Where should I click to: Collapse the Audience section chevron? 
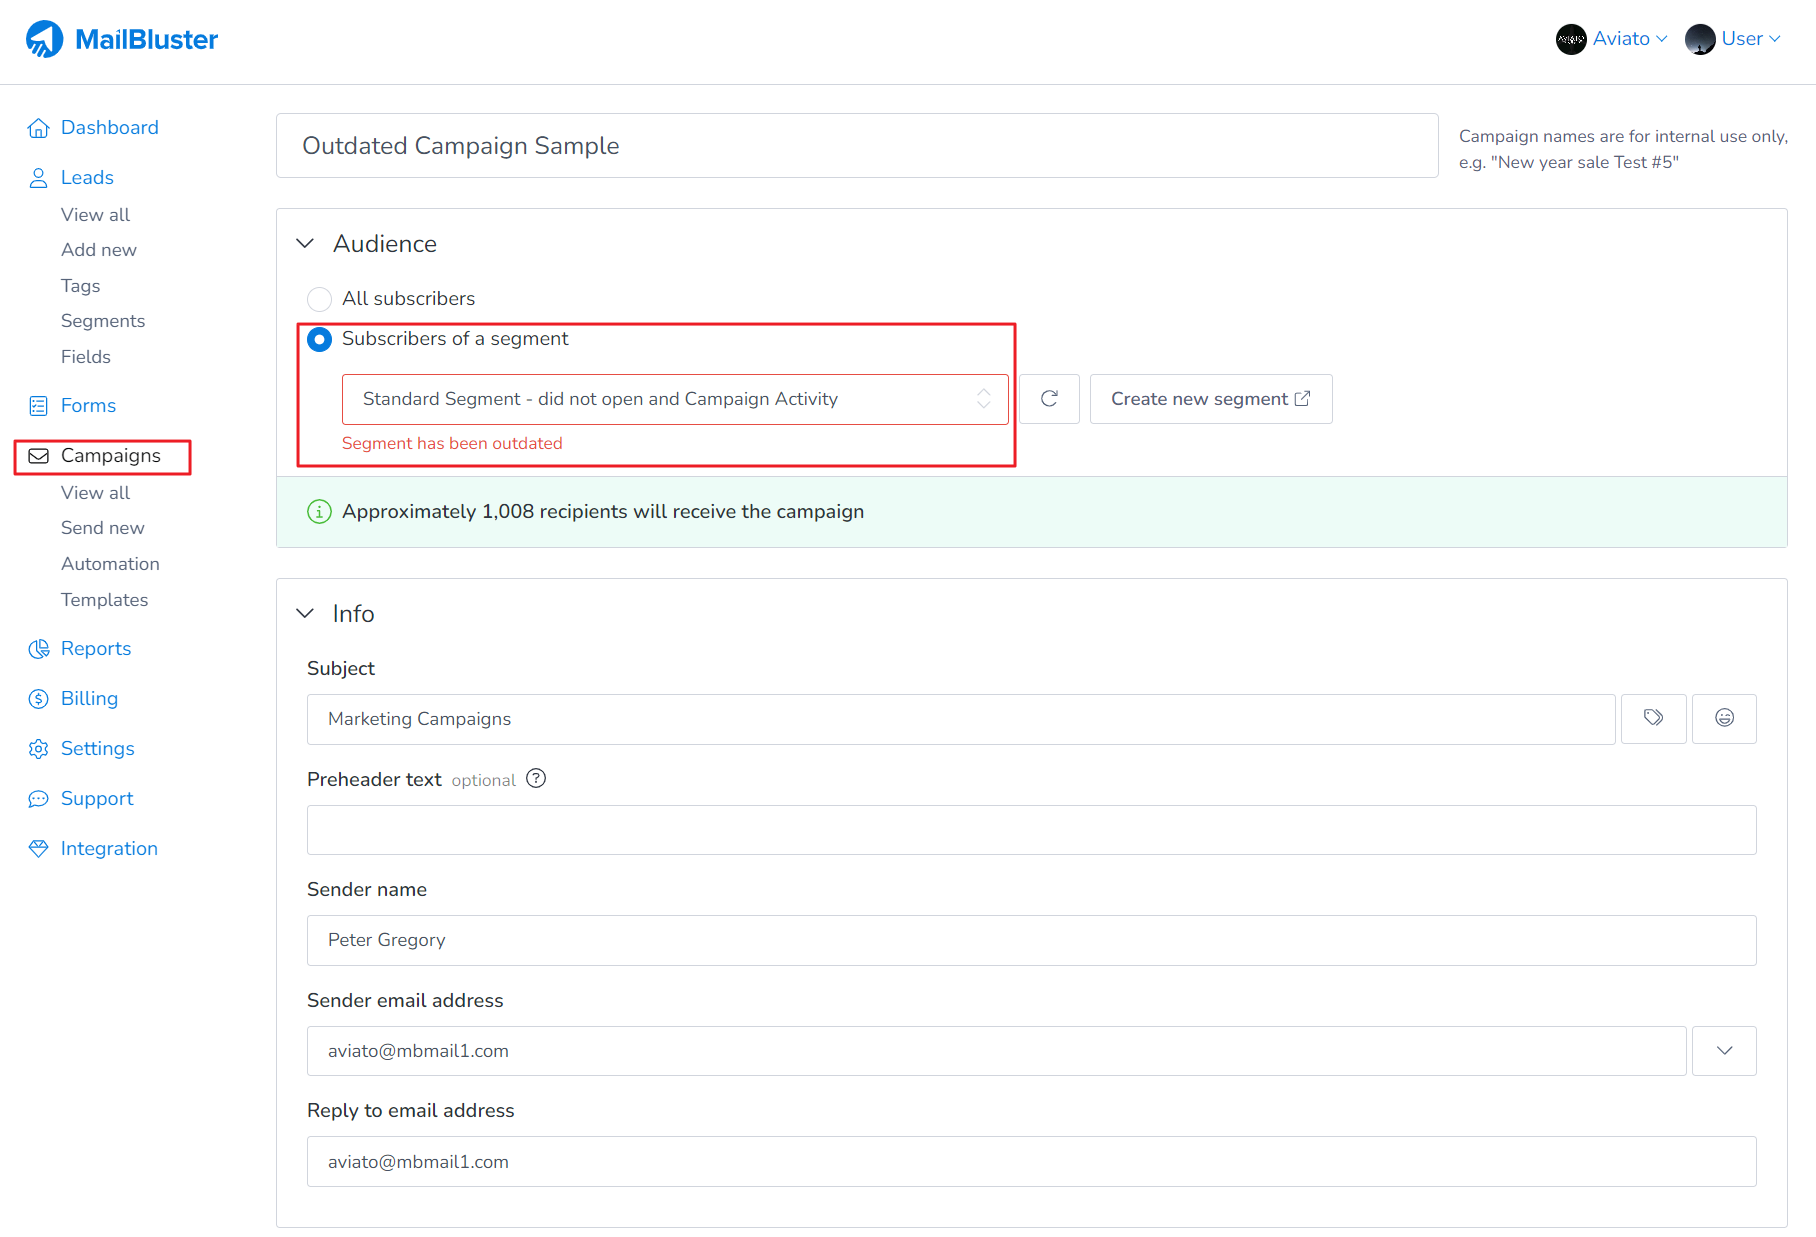306,244
